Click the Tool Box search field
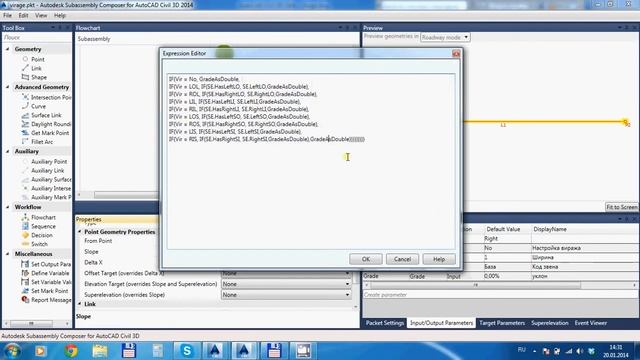Image resolution: width=640 pixels, height=360 pixels. pyautogui.click(x=37, y=38)
